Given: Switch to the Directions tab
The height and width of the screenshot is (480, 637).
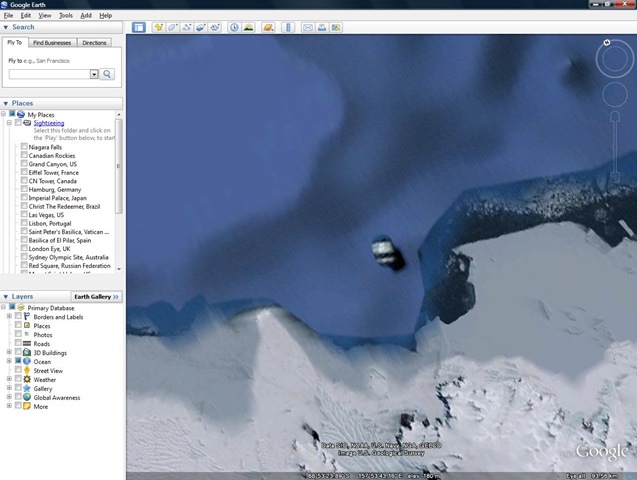Looking at the screenshot, I should click(x=94, y=43).
